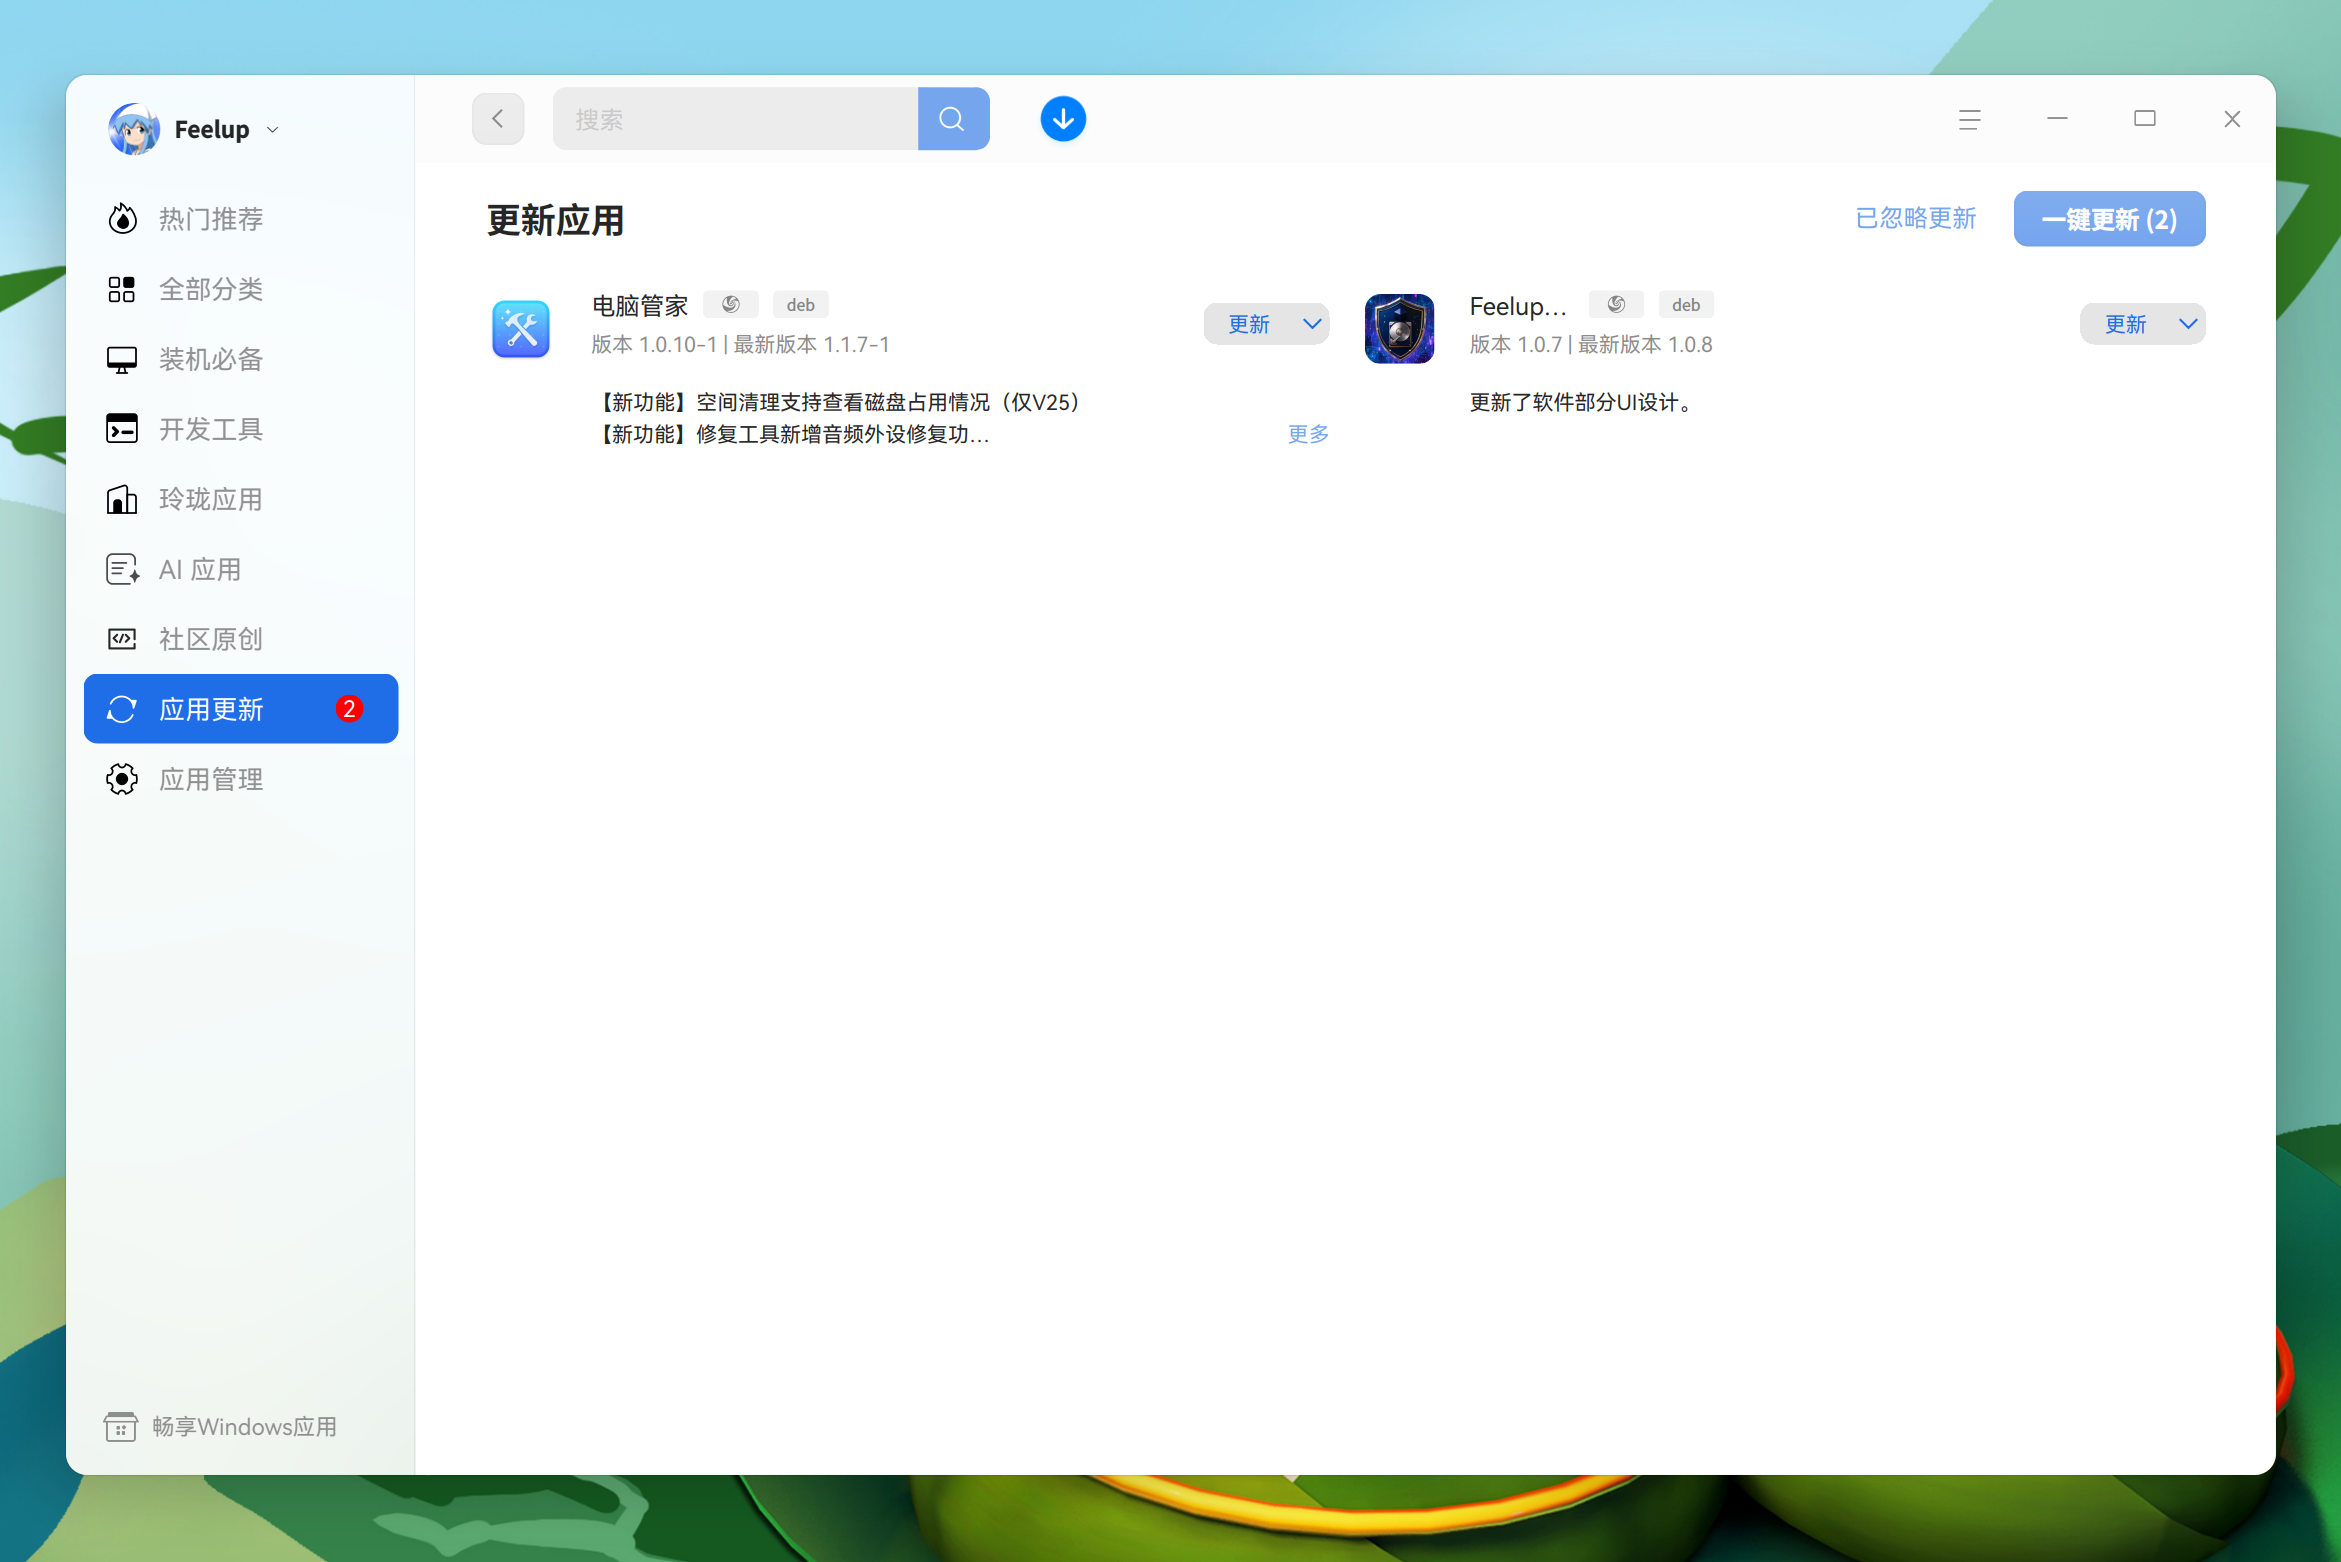
Task: Click the magnifier search button
Action: click(953, 119)
